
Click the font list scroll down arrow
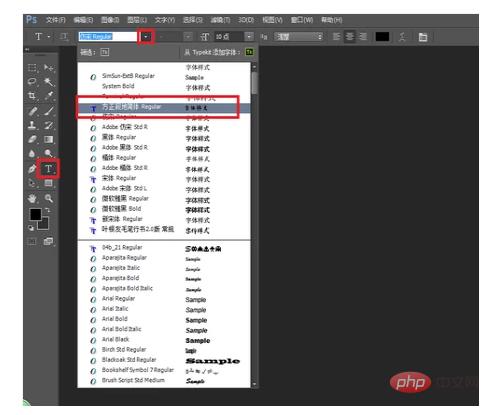pos(254,384)
